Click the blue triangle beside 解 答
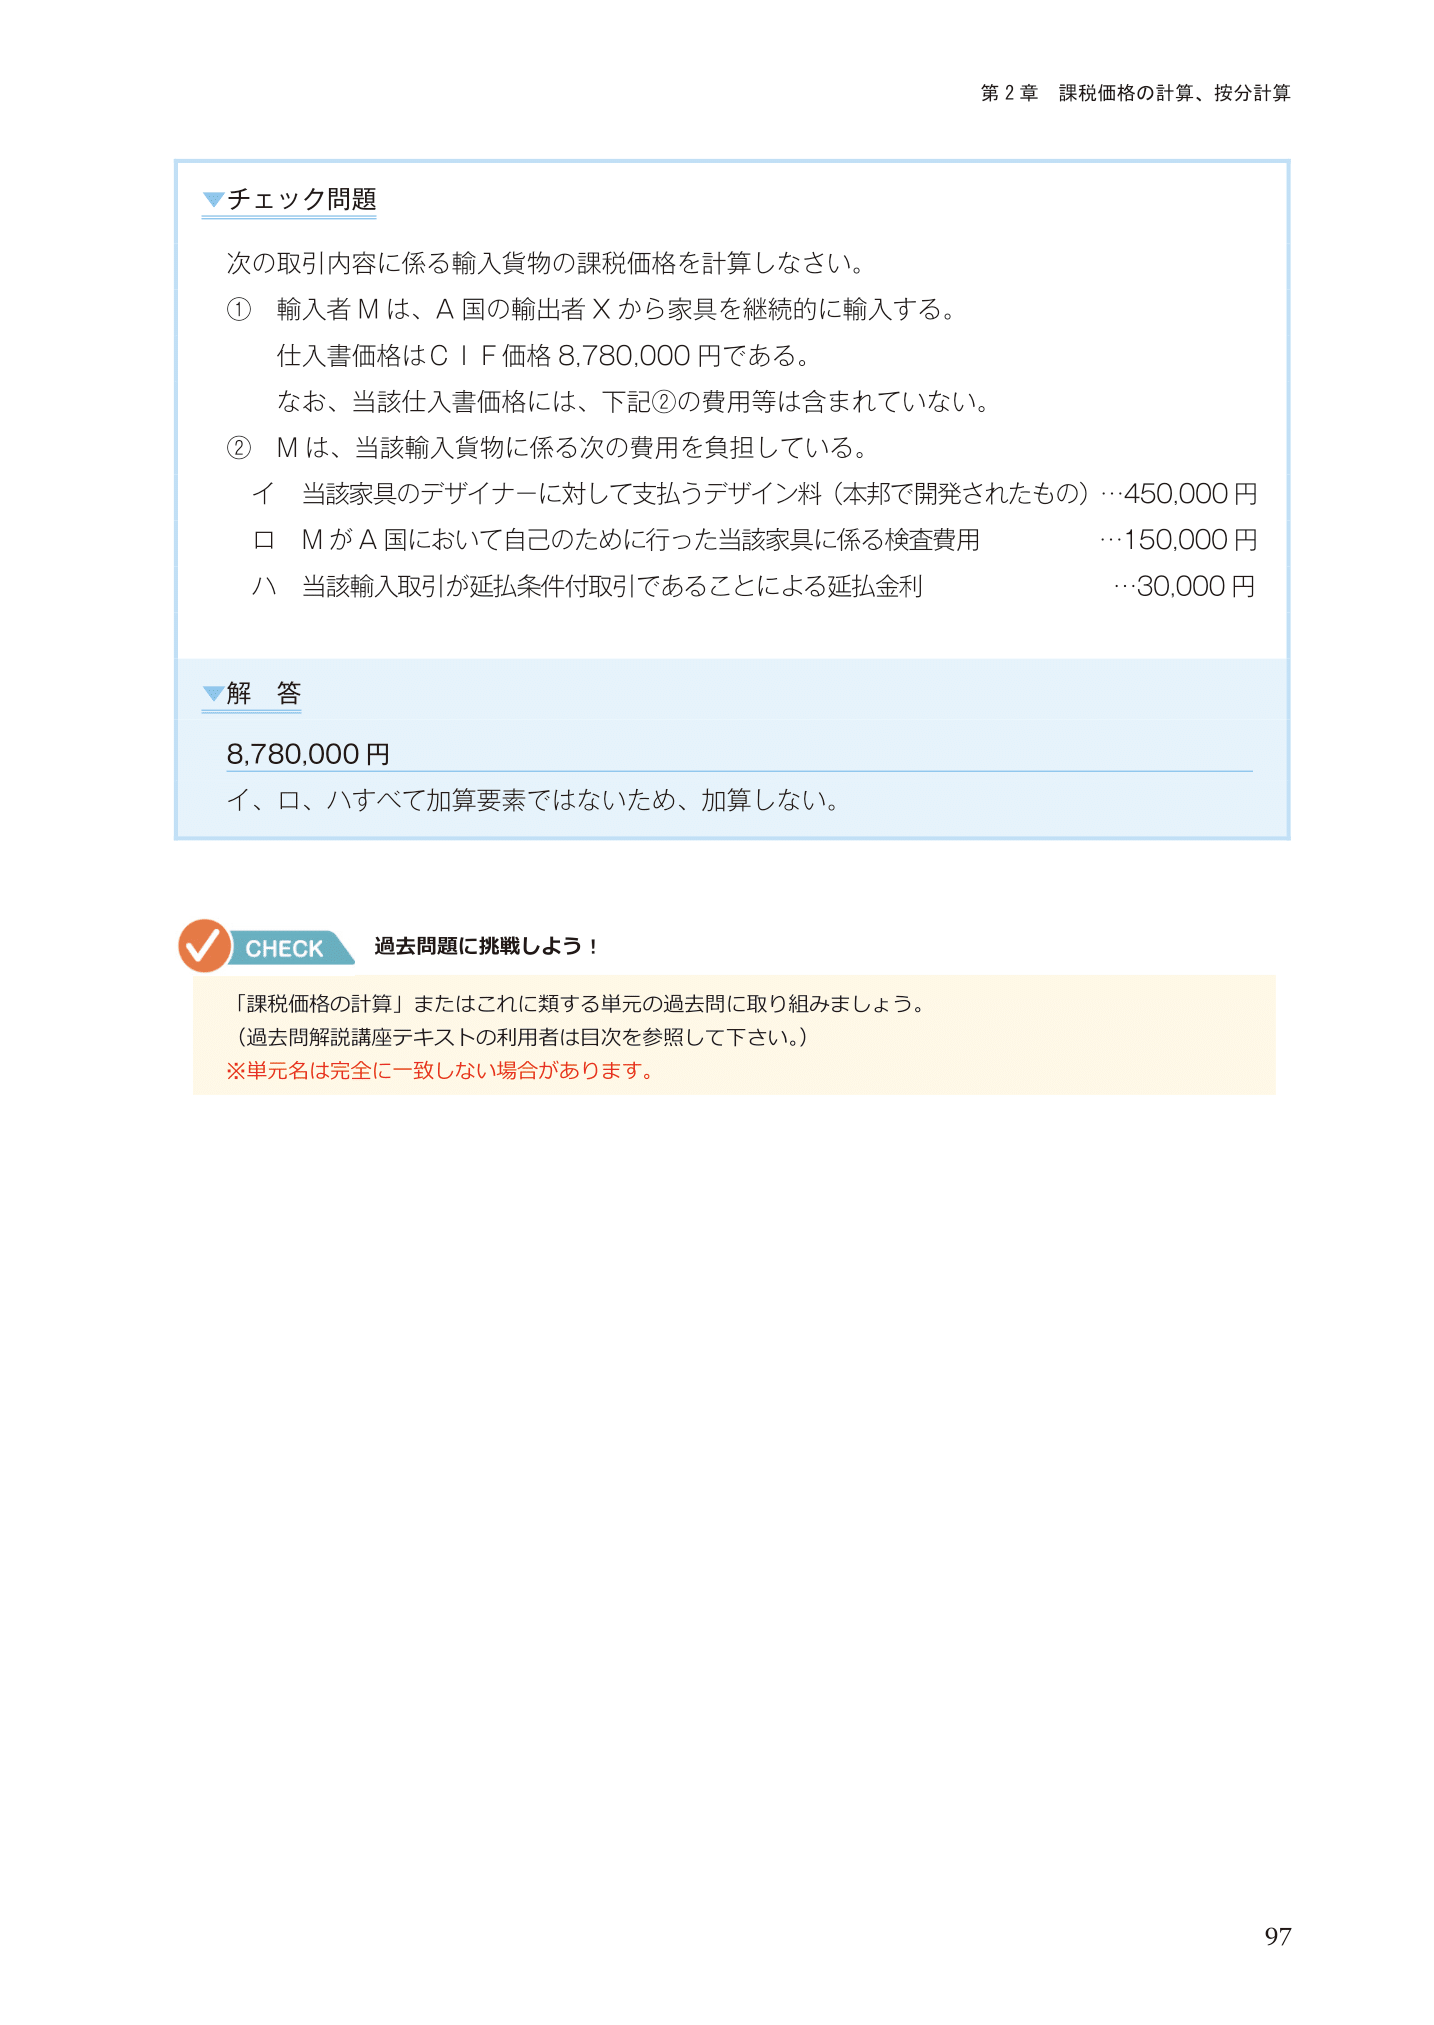Image resolution: width=1434 pixels, height=2025 pixels. coord(213,693)
